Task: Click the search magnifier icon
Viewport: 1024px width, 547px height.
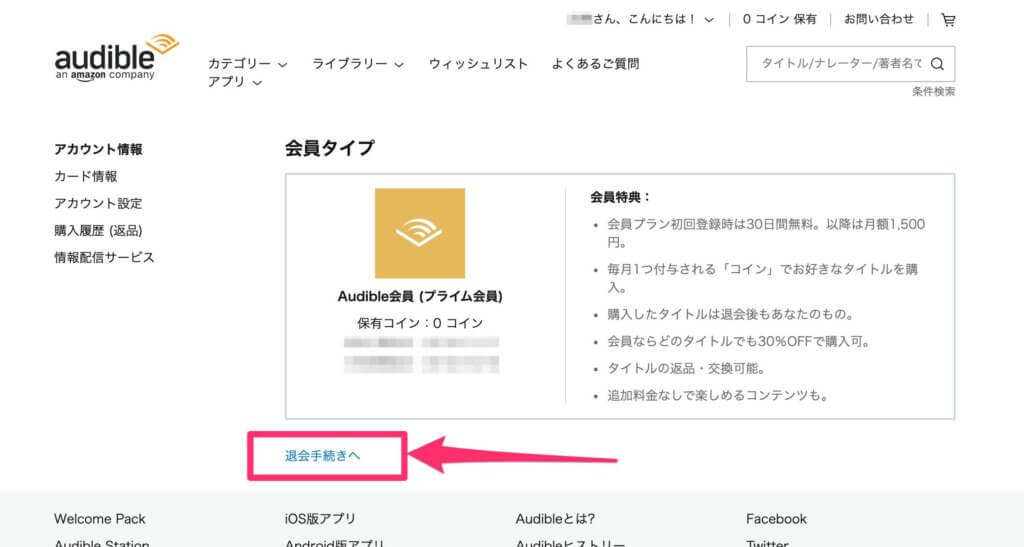Action: coord(937,64)
